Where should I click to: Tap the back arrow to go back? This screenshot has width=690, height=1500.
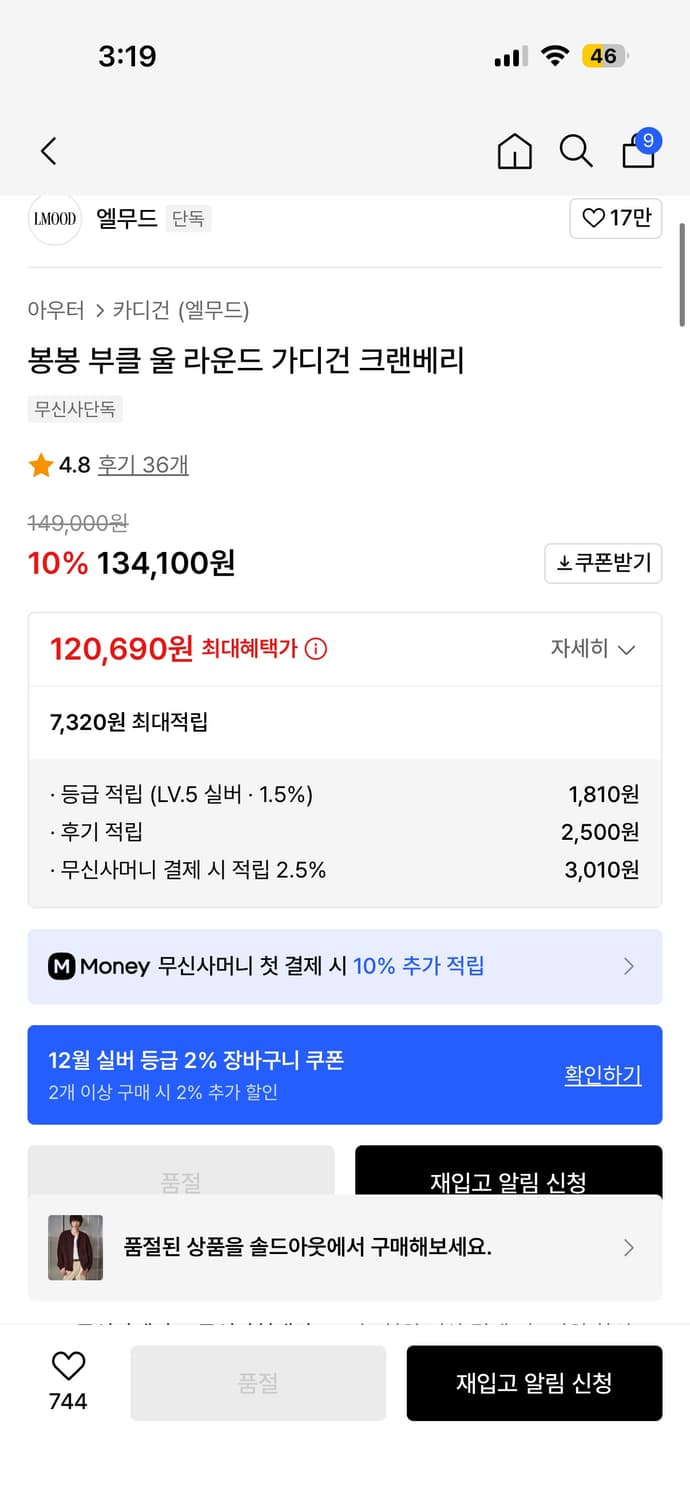coord(47,150)
